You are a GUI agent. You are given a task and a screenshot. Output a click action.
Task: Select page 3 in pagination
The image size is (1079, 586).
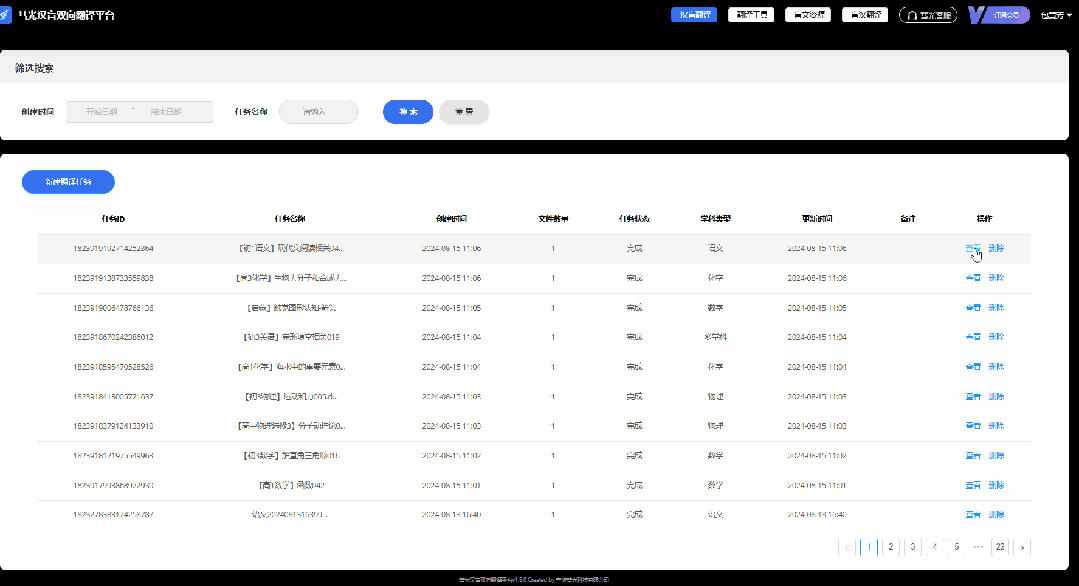pos(912,547)
